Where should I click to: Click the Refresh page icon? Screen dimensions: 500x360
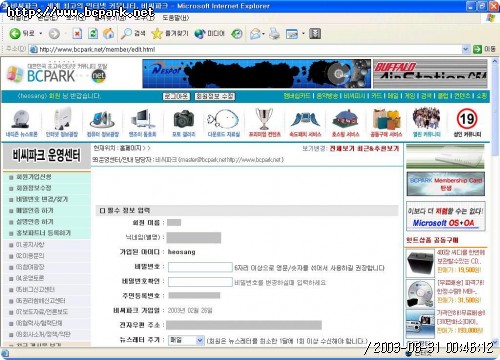[x=93, y=33]
